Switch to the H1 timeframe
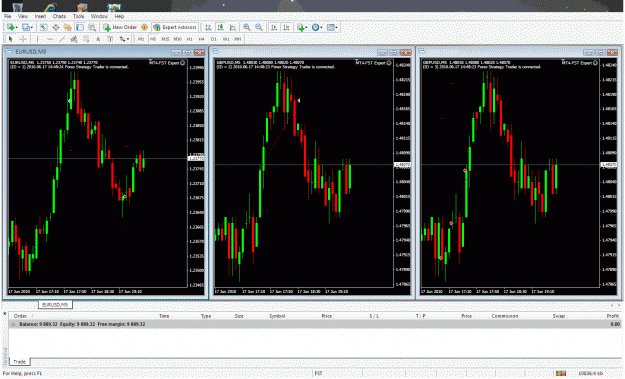 (x=189, y=39)
